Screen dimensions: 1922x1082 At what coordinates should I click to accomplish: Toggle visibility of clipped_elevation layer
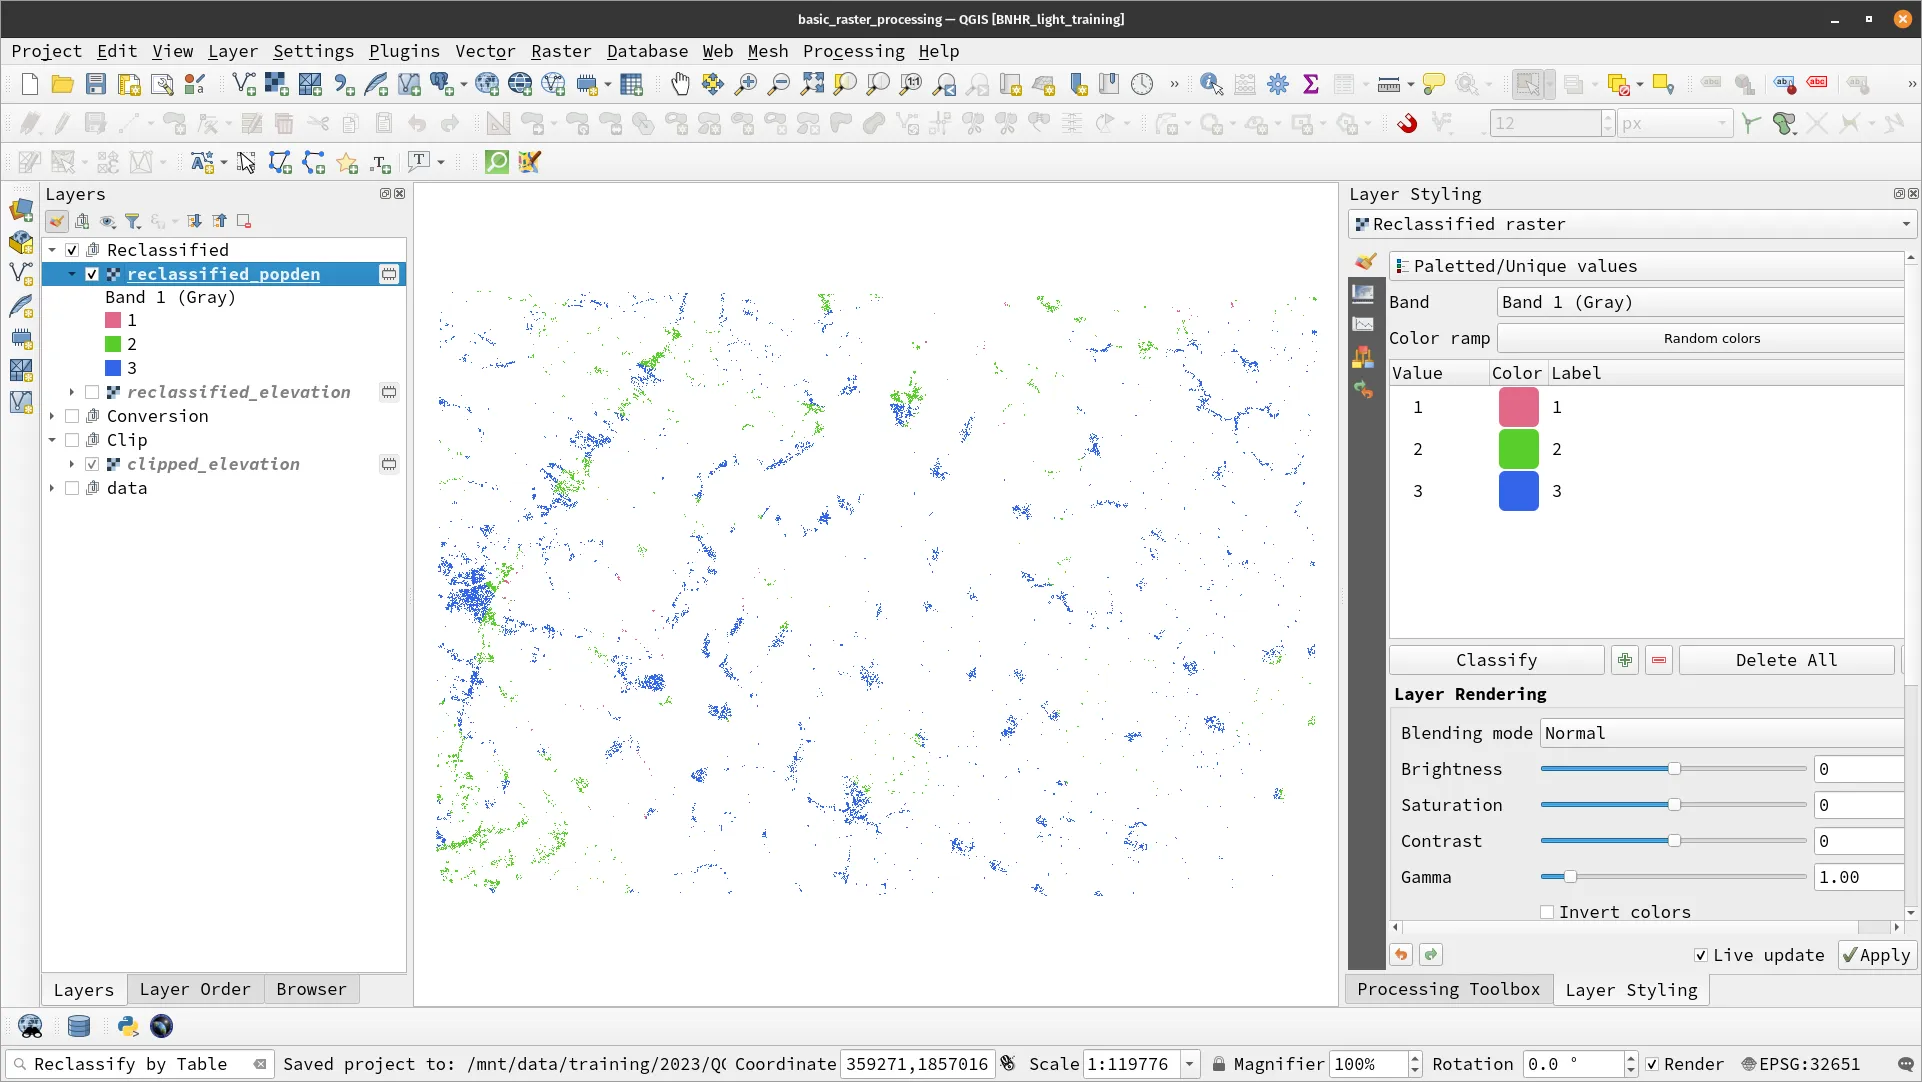(92, 463)
